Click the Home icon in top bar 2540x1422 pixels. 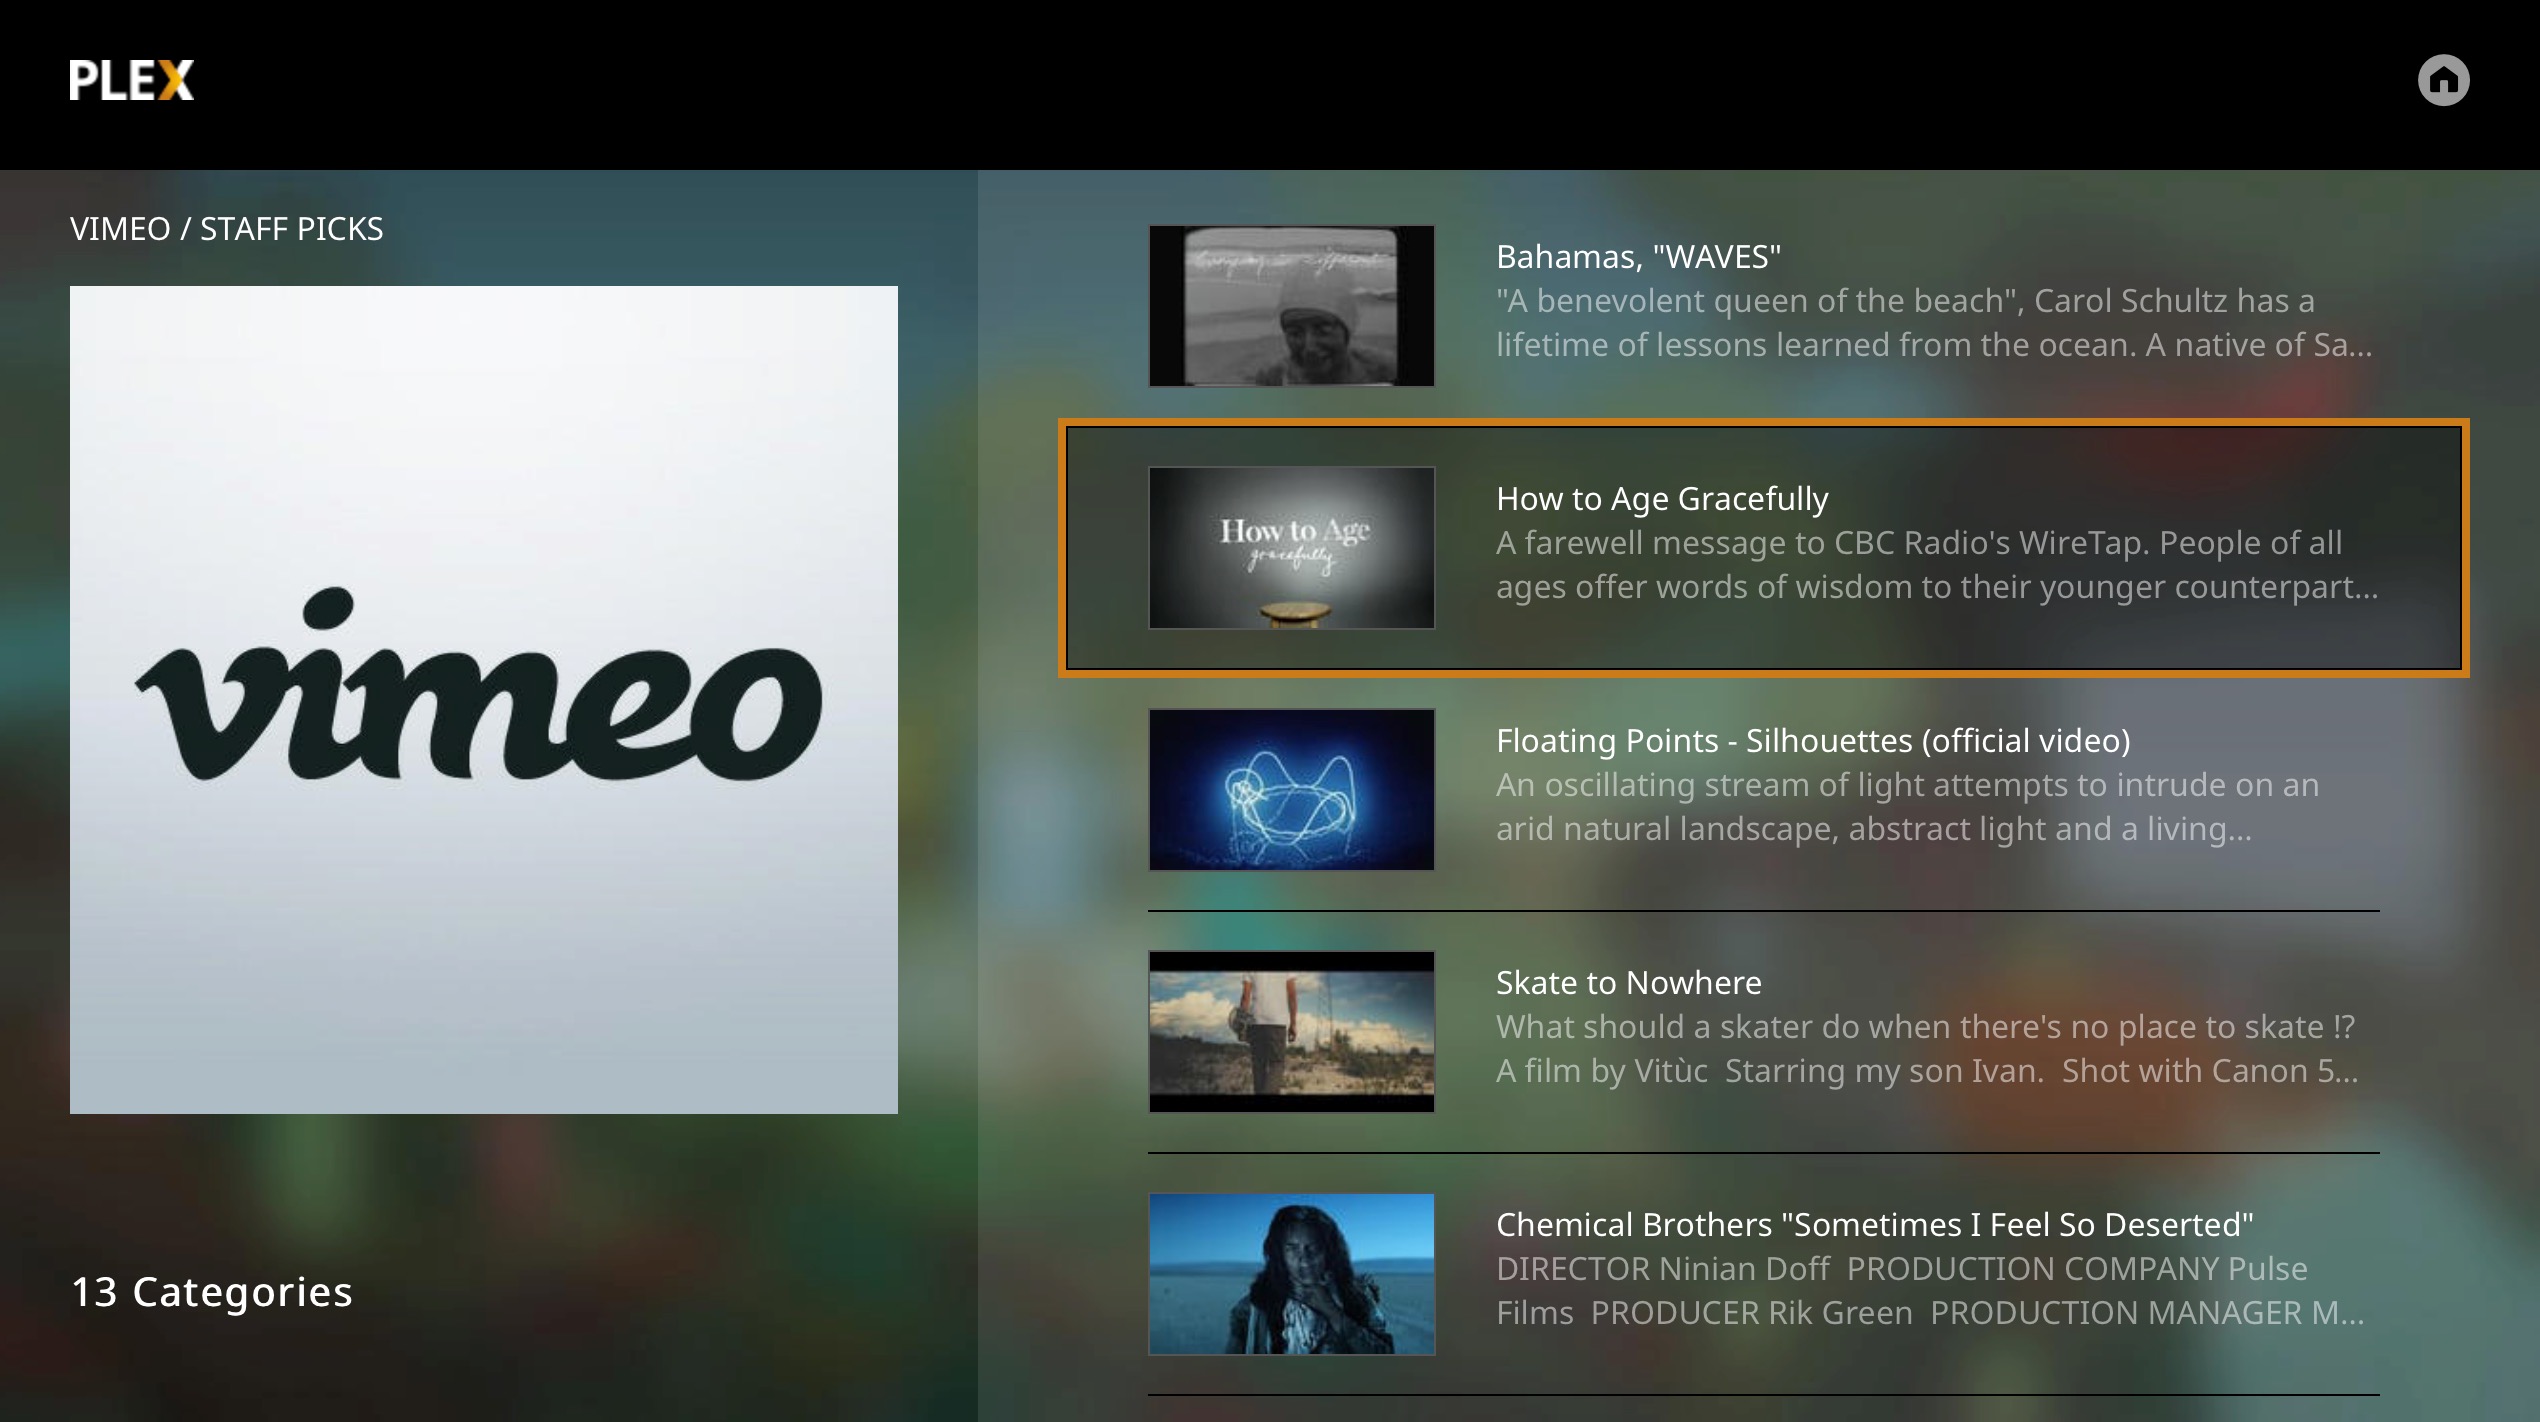click(x=2443, y=80)
